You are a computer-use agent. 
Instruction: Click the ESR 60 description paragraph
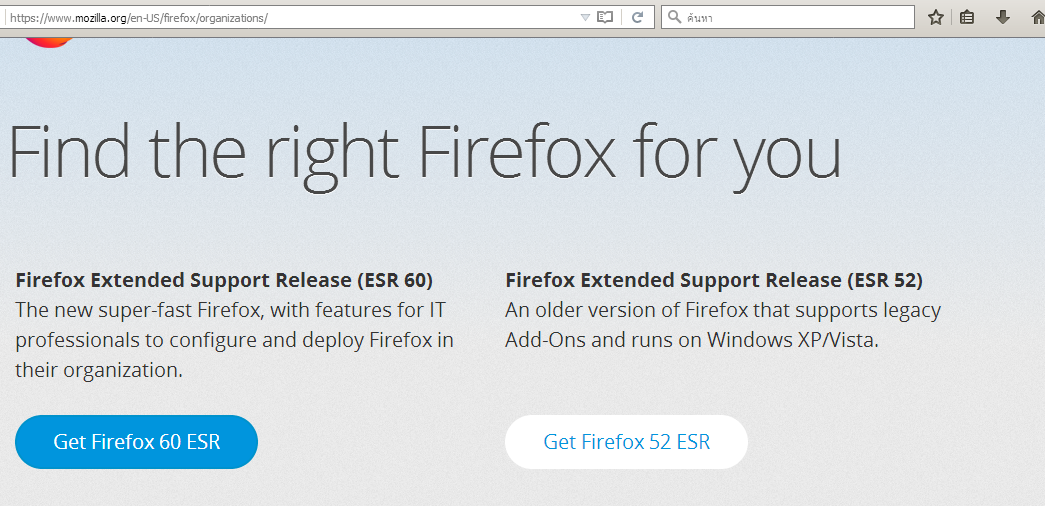[235, 340]
